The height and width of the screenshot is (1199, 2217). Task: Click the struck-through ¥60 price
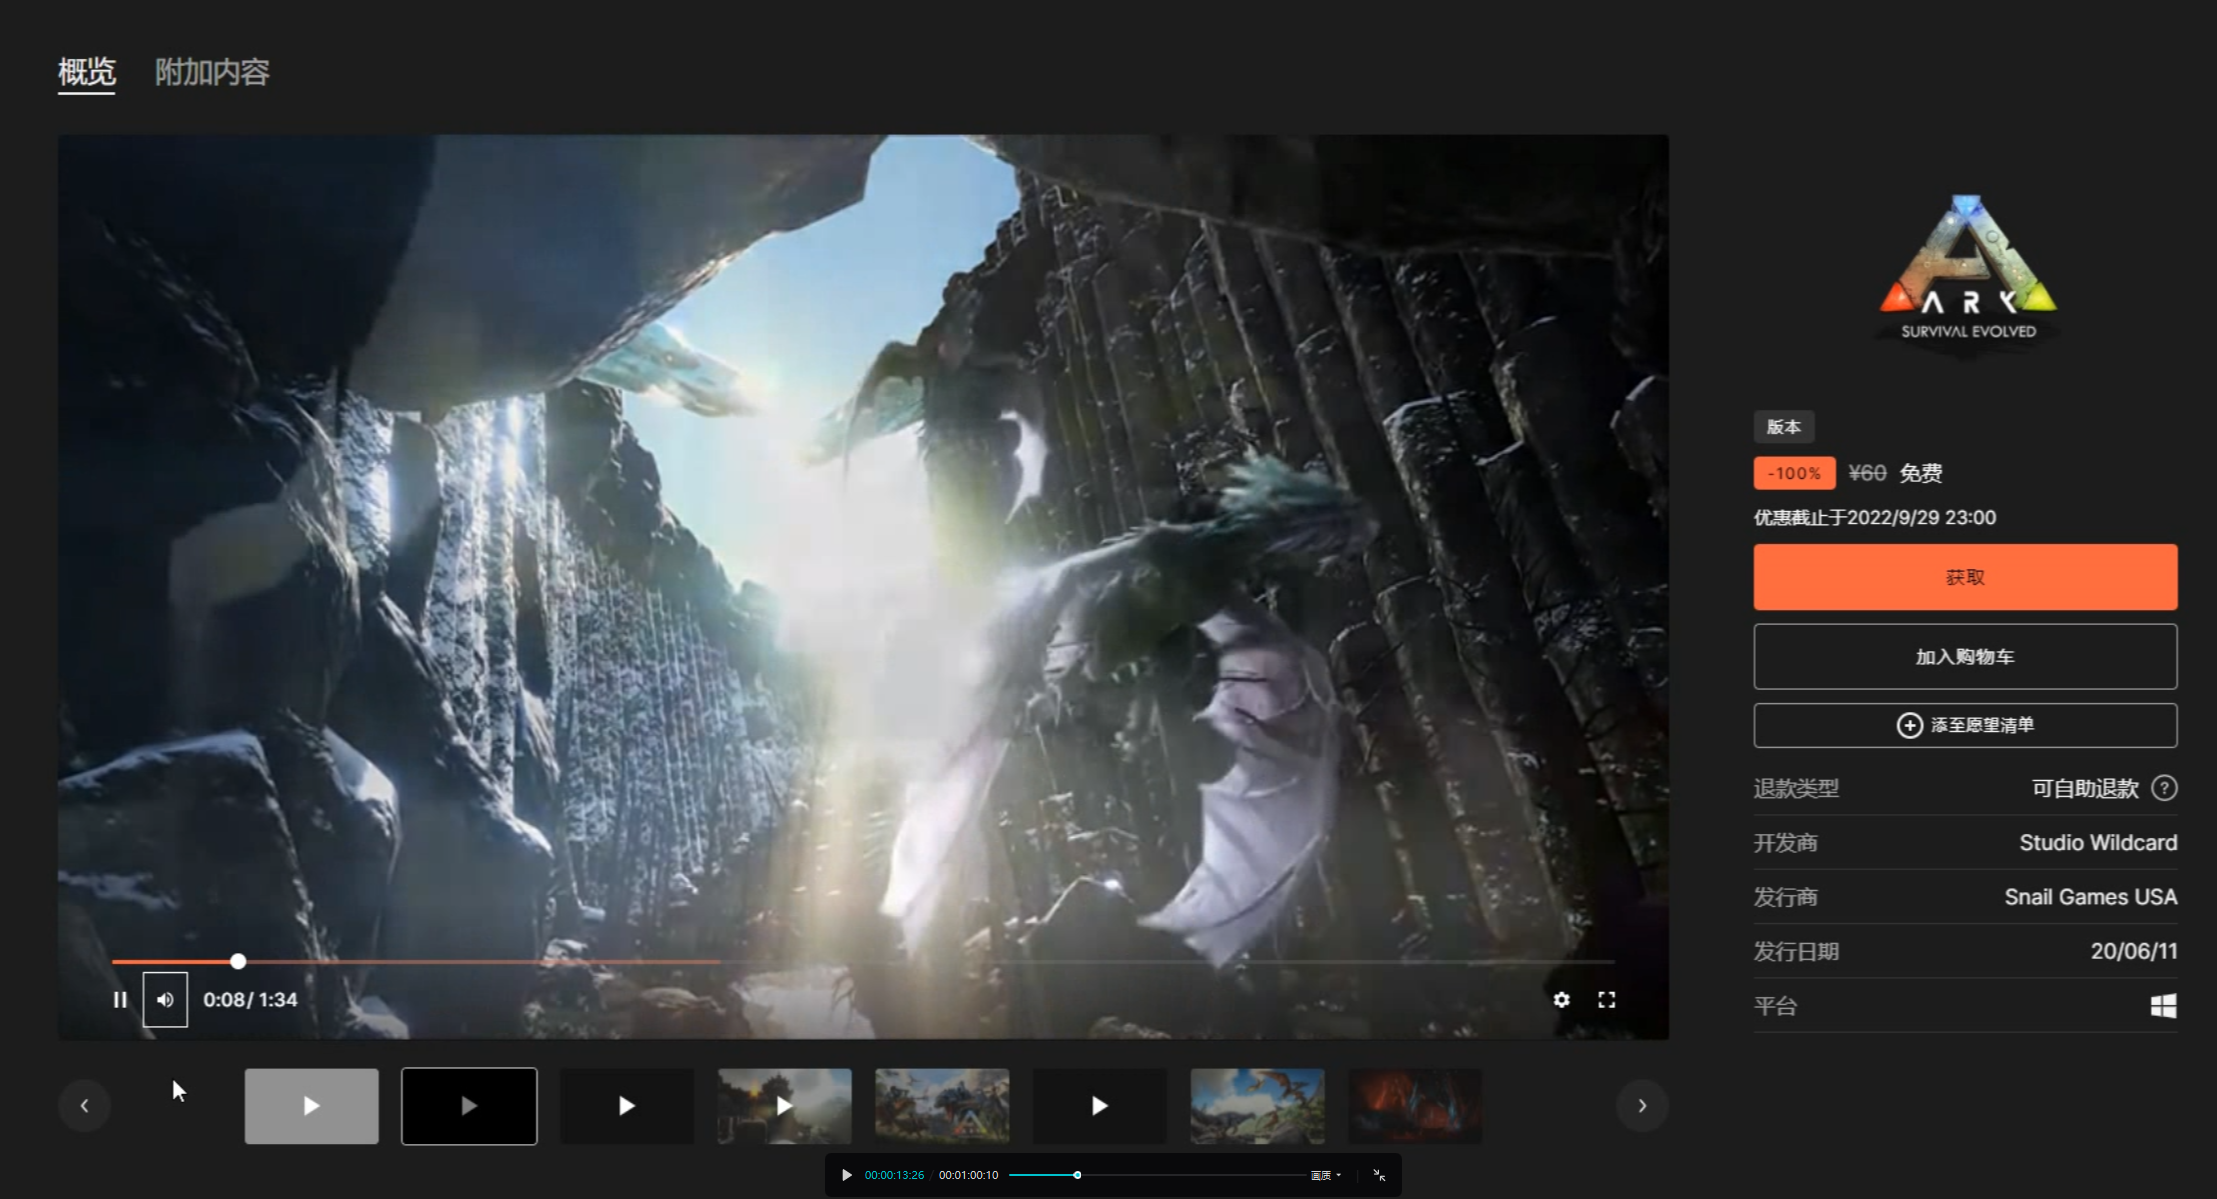pos(1867,473)
